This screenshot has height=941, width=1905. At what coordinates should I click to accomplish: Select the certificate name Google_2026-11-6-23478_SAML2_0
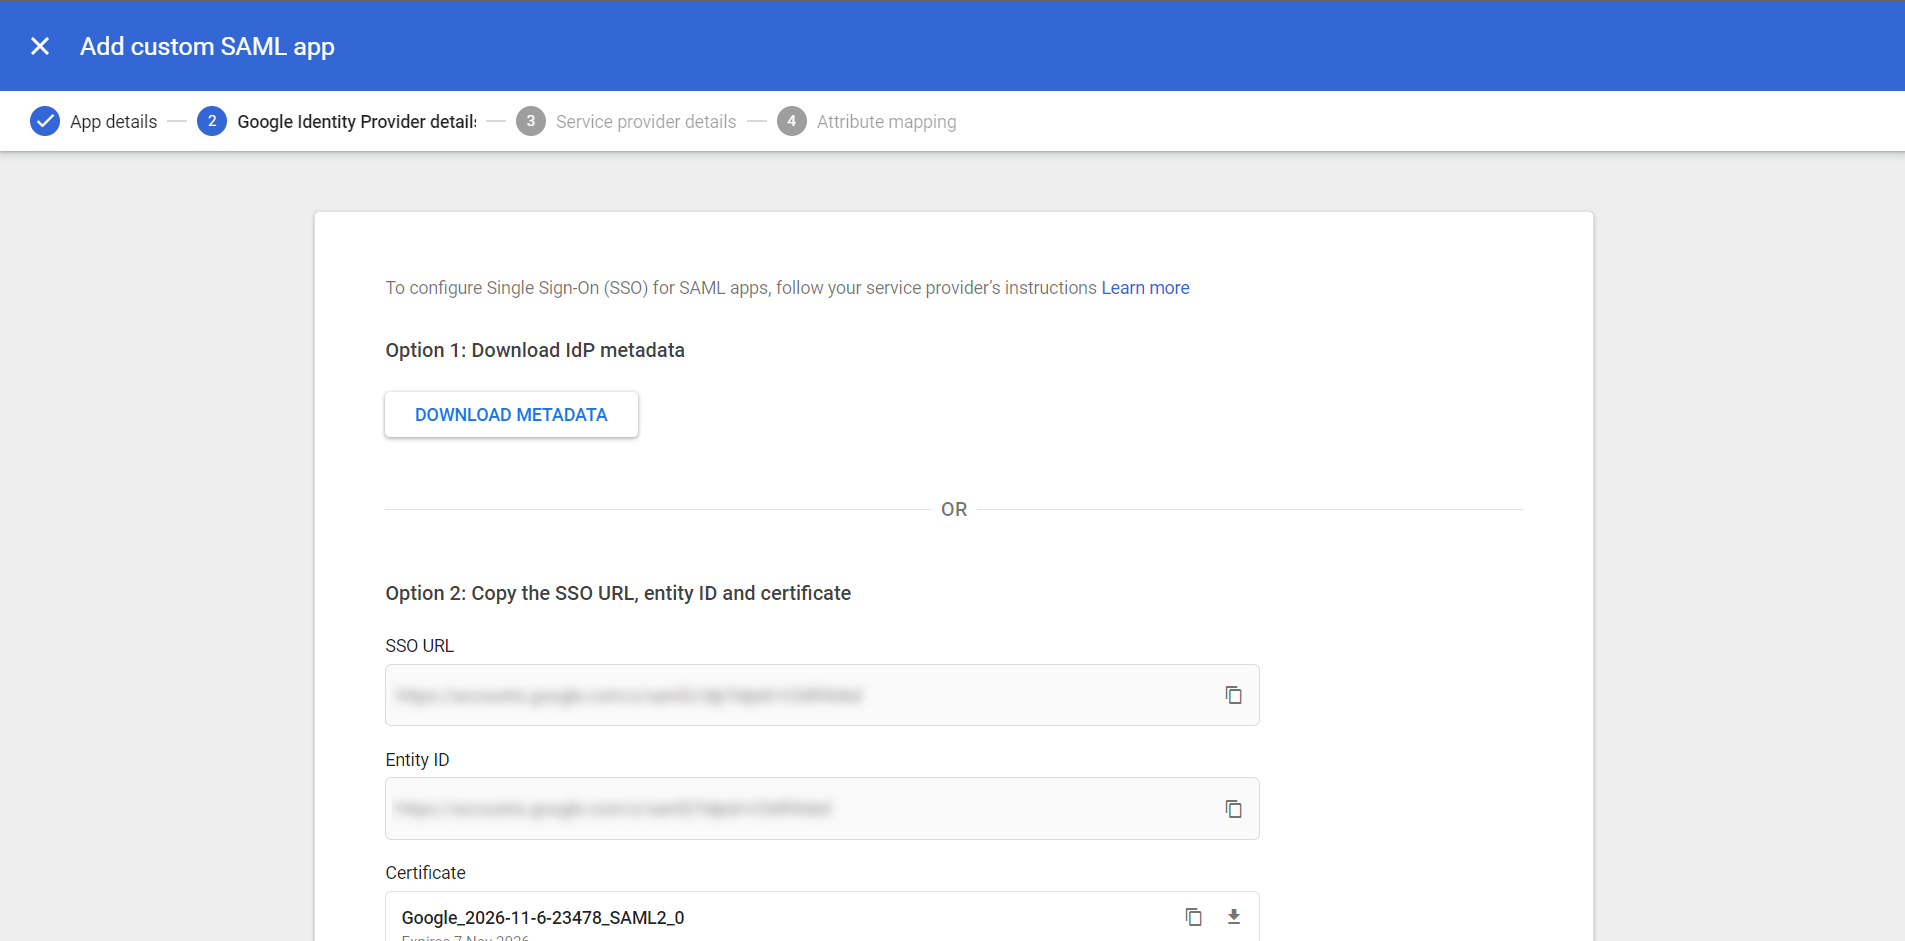tap(543, 918)
